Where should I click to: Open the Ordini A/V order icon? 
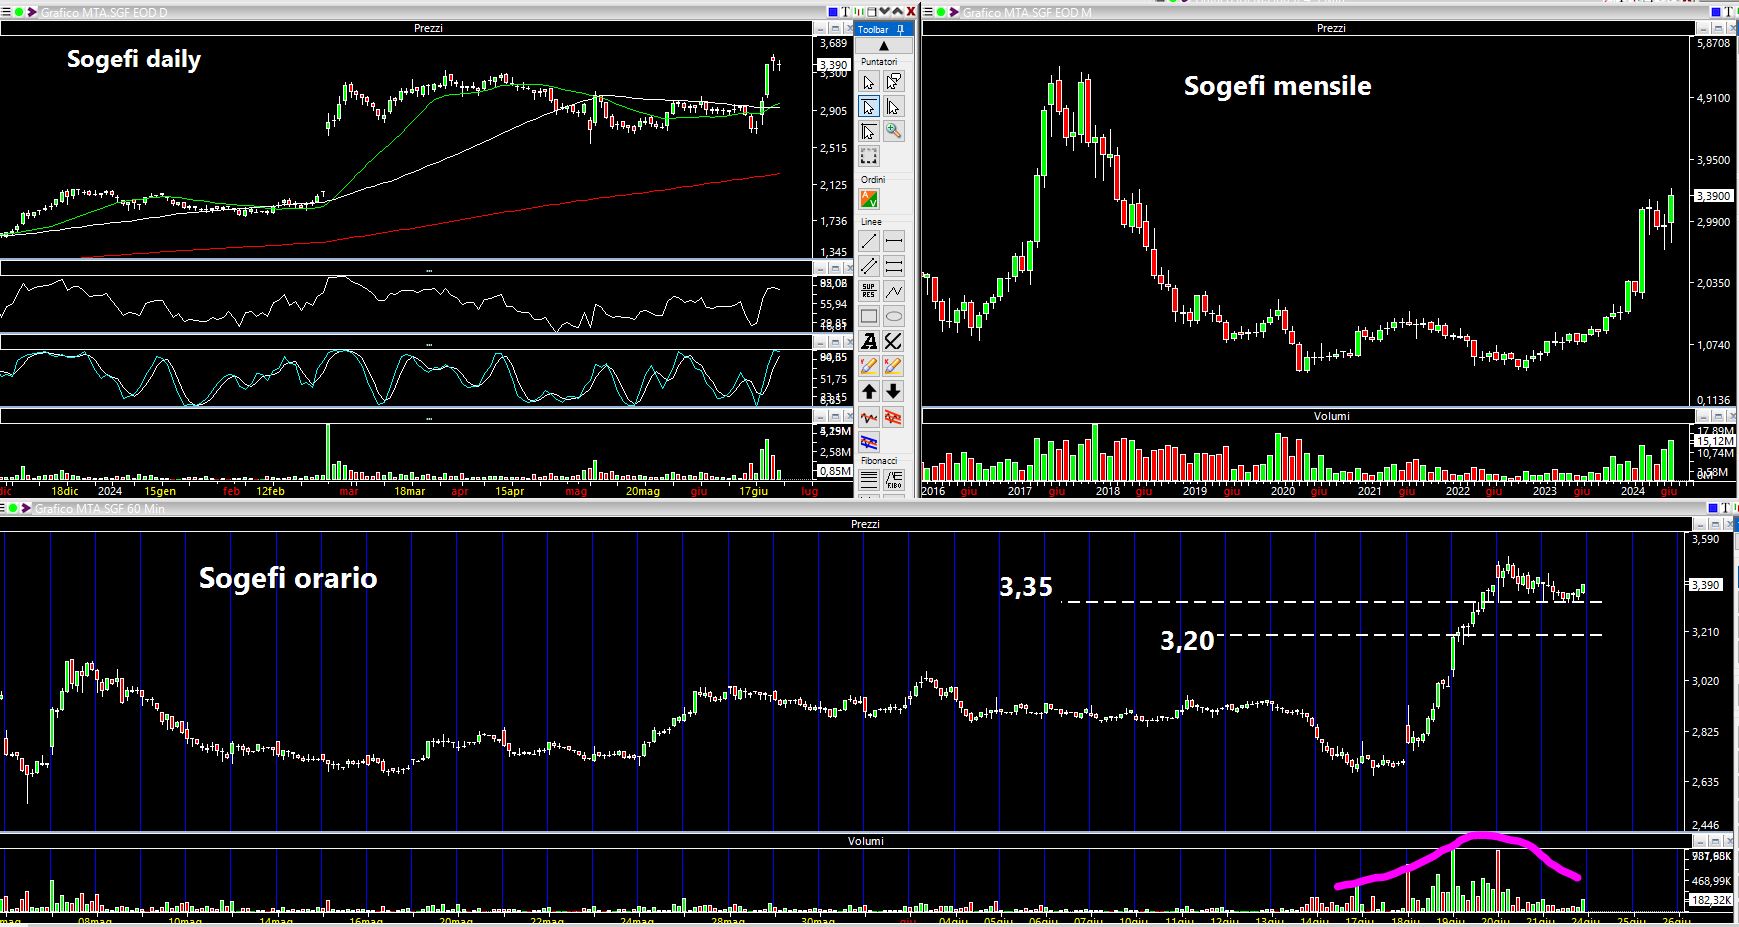click(x=869, y=199)
